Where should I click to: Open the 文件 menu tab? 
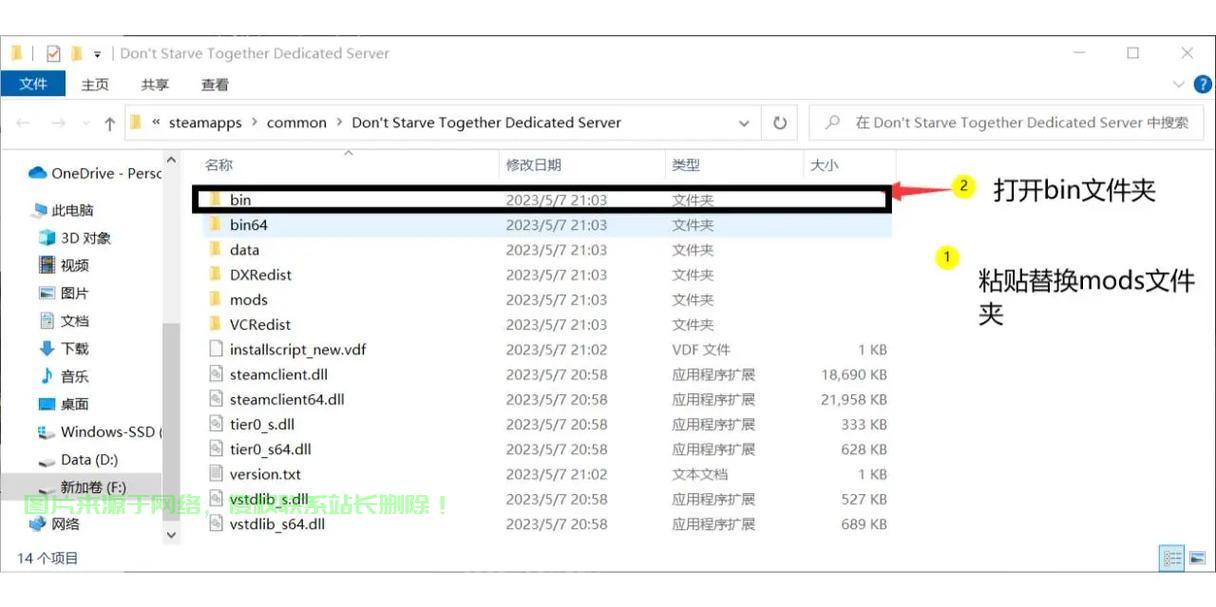[x=33, y=84]
